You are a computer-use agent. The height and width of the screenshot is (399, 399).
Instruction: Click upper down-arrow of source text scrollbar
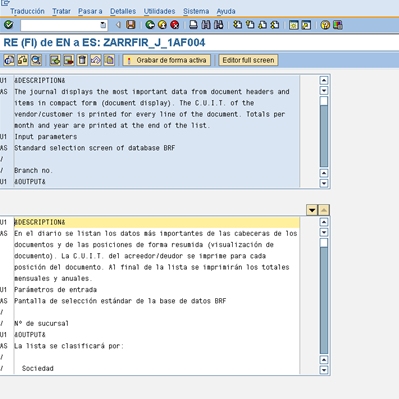click(324, 91)
